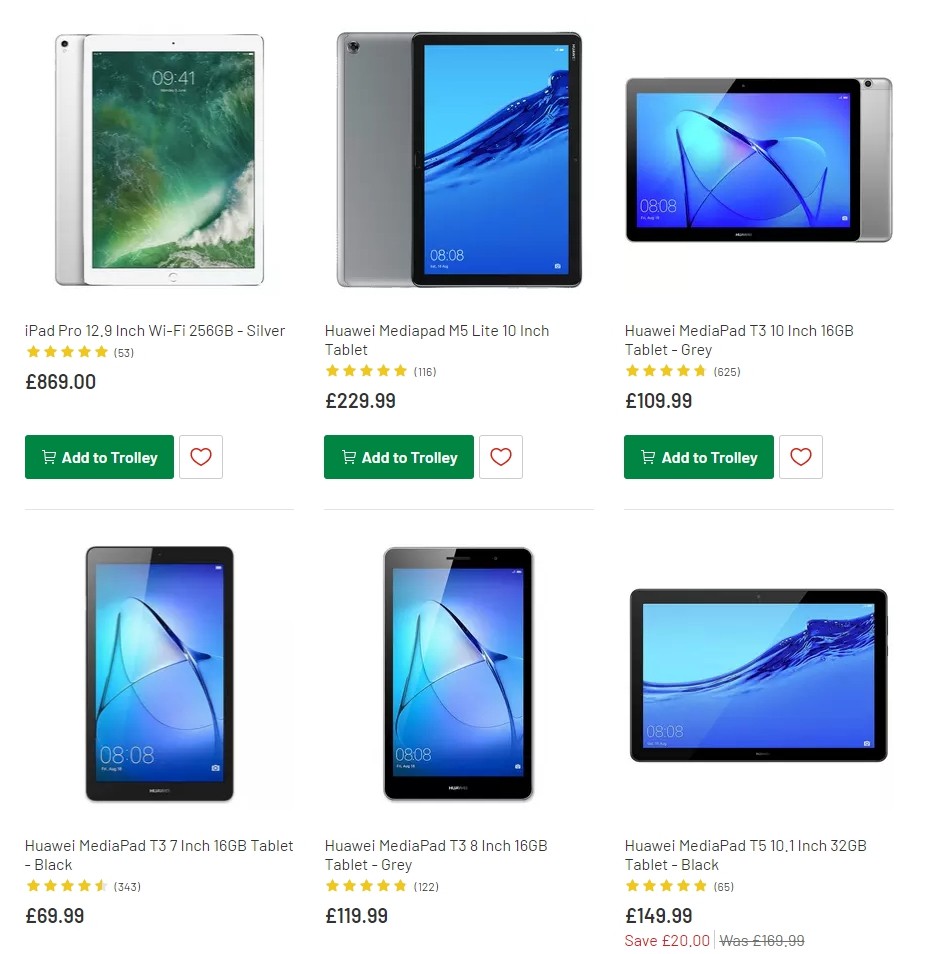
Task: Add the Huawei MediaPad T3 10 Inch to trolley
Action: 698,457
